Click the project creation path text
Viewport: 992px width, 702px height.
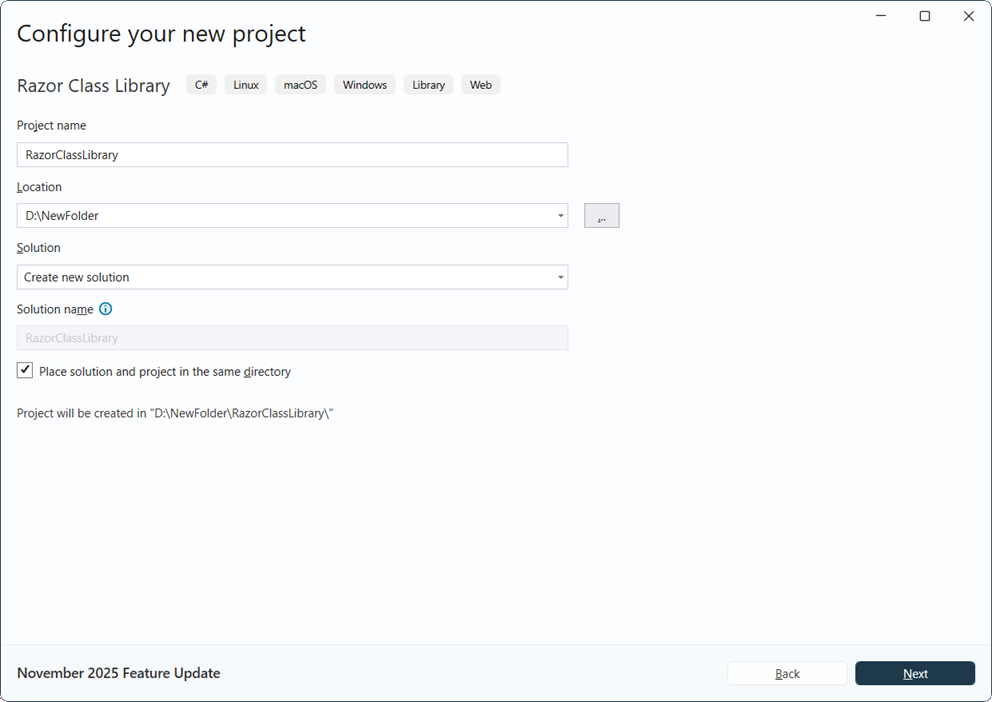175,412
